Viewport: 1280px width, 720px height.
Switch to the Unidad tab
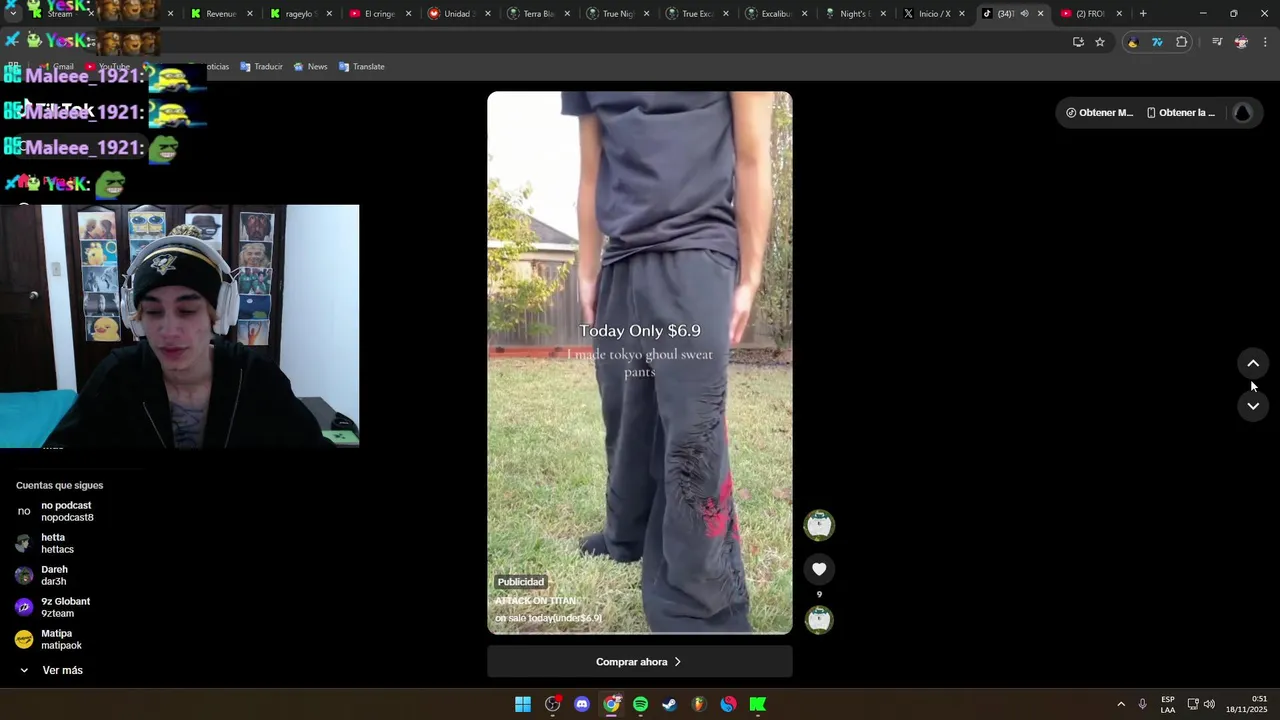point(457,14)
